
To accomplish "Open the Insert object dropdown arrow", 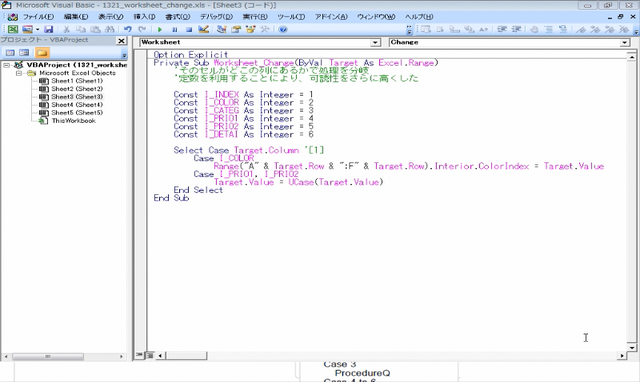I will [37, 29].
